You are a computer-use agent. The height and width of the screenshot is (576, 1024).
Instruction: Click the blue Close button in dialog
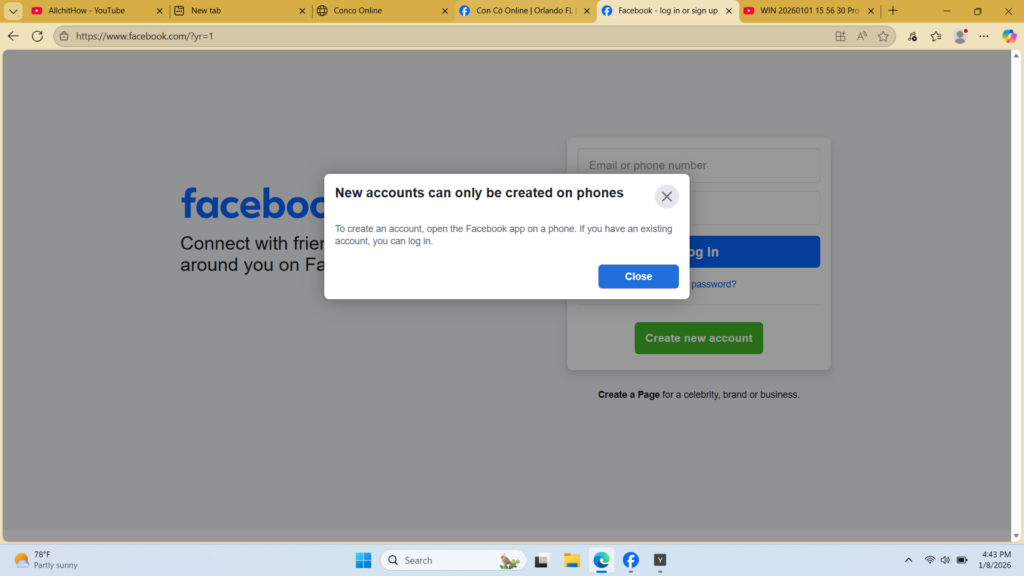[638, 276]
